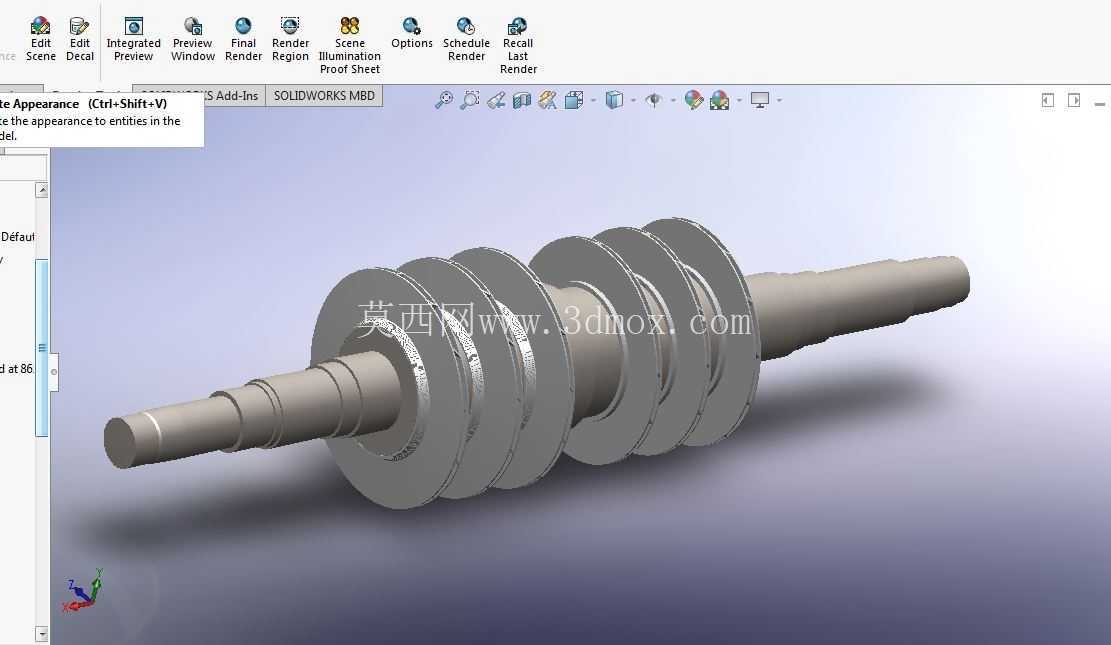The image size is (1111, 645).
Task: Expand the Hide/Show Items dropdown arrow
Action: pyautogui.click(x=672, y=100)
